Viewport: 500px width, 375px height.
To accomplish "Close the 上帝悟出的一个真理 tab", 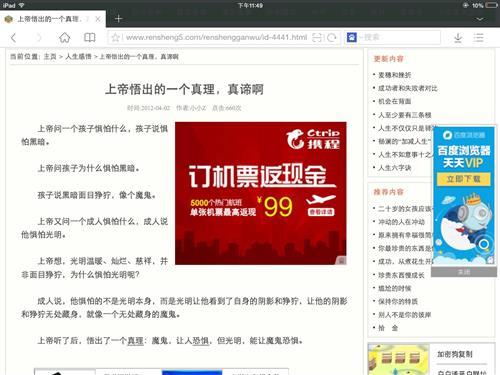I will (x=98, y=19).
